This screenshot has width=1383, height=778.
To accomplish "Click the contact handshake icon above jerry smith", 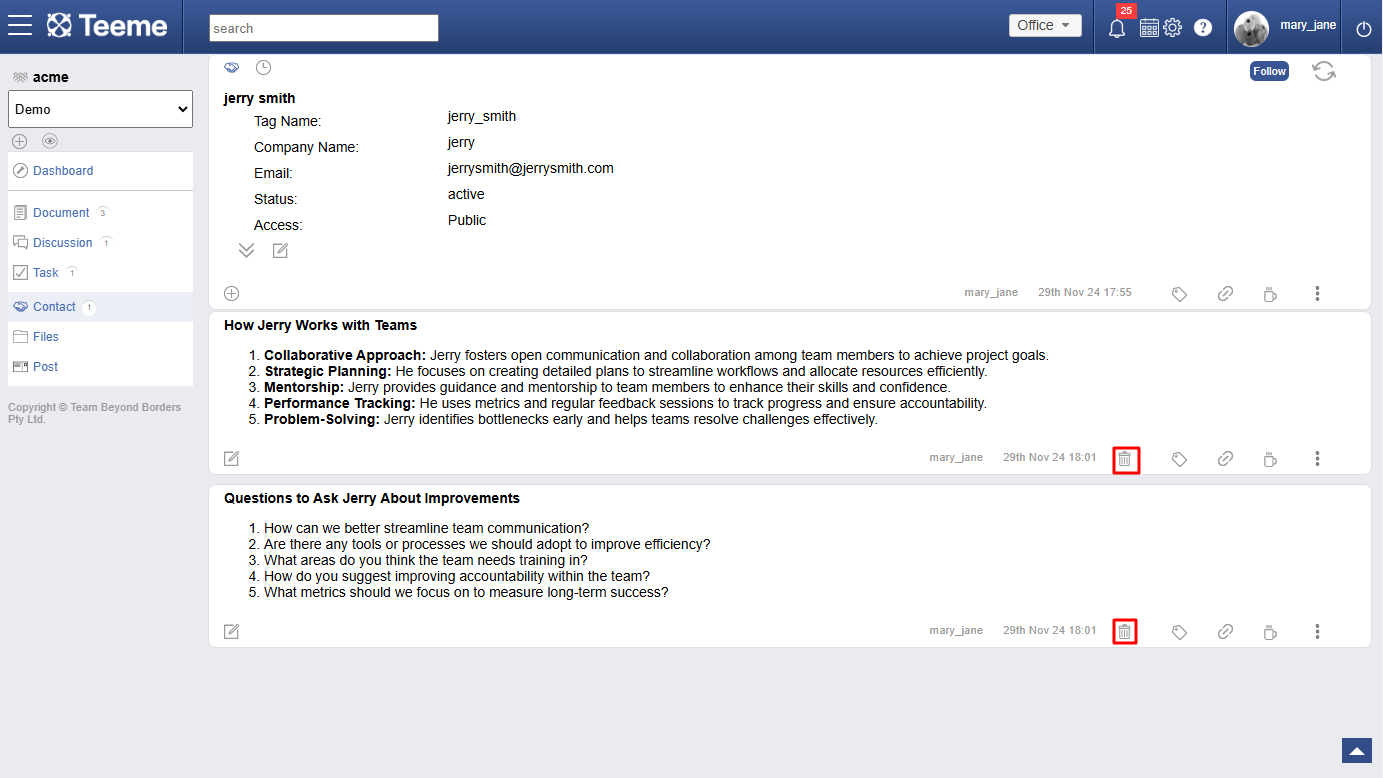I will (x=231, y=67).
